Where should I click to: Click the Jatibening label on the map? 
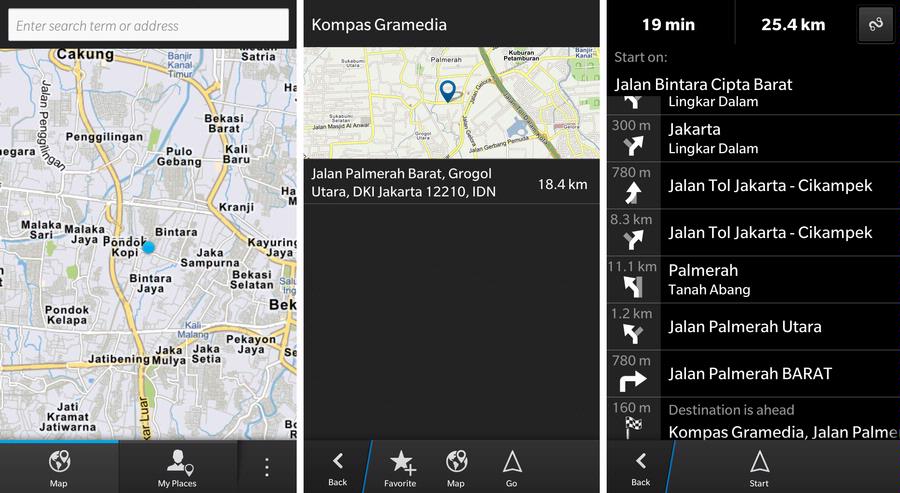pos(119,359)
